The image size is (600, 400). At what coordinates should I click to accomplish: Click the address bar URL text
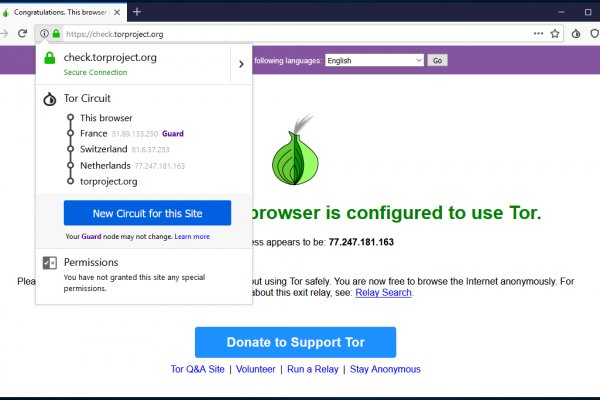tap(115, 34)
